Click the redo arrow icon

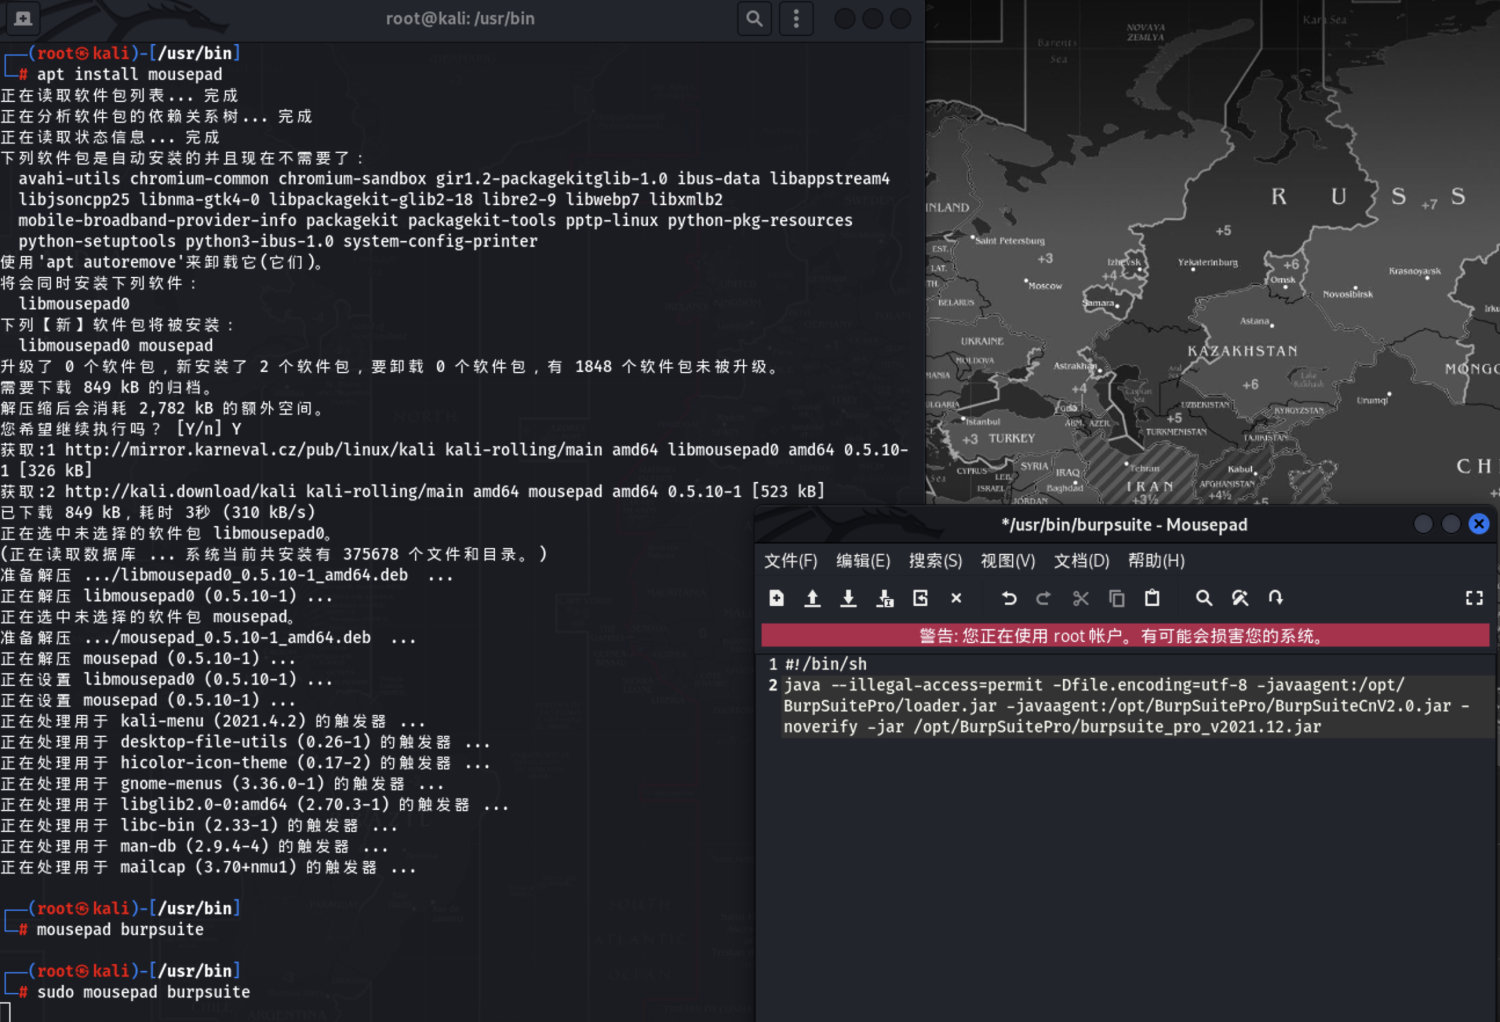(1044, 598)
